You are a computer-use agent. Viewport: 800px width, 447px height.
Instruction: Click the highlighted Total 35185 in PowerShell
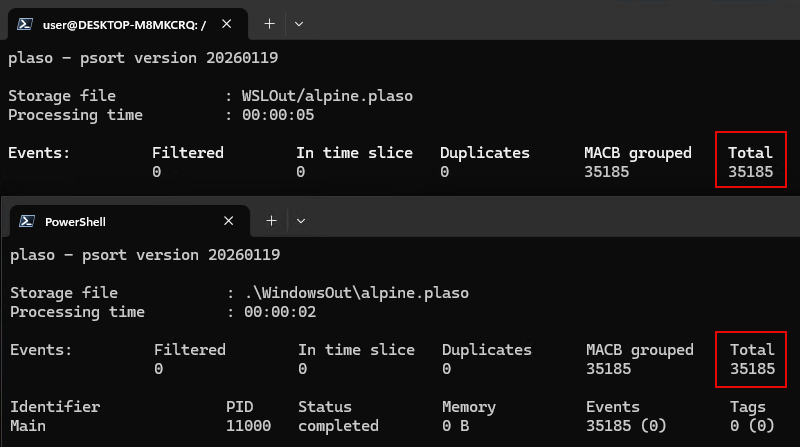click(x=752, y=360)
